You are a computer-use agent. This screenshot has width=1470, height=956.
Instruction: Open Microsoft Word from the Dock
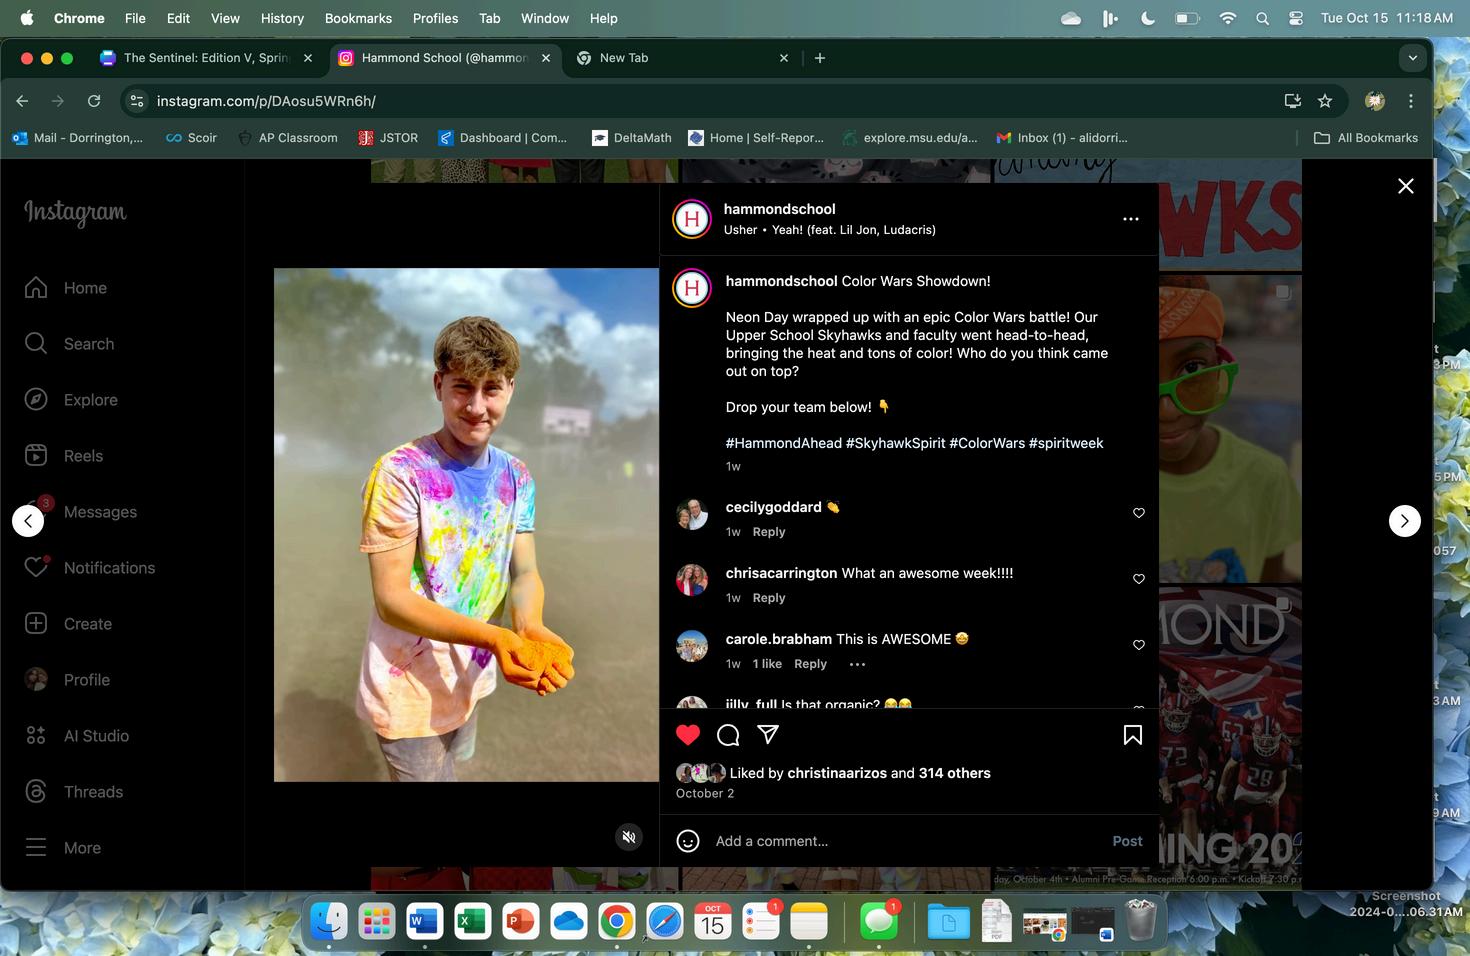(424, 921)
